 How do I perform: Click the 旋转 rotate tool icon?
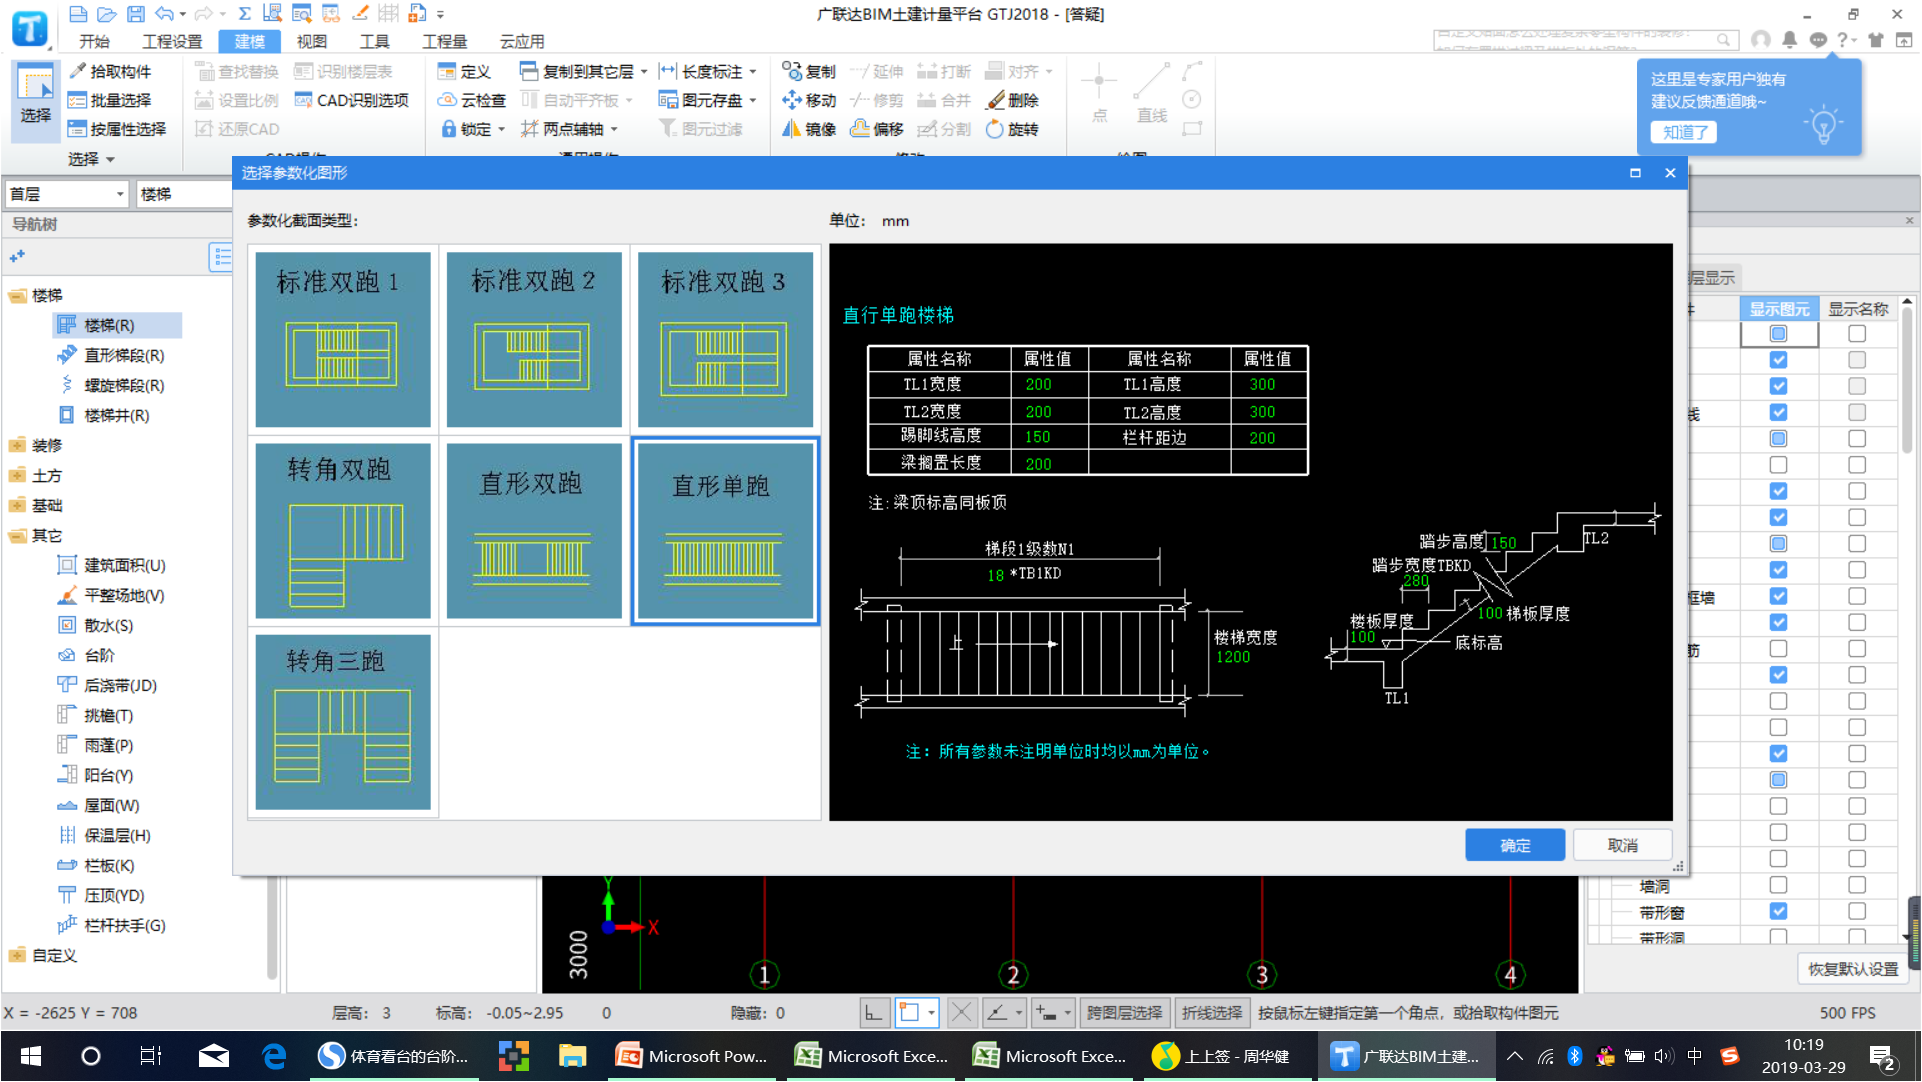995,129
